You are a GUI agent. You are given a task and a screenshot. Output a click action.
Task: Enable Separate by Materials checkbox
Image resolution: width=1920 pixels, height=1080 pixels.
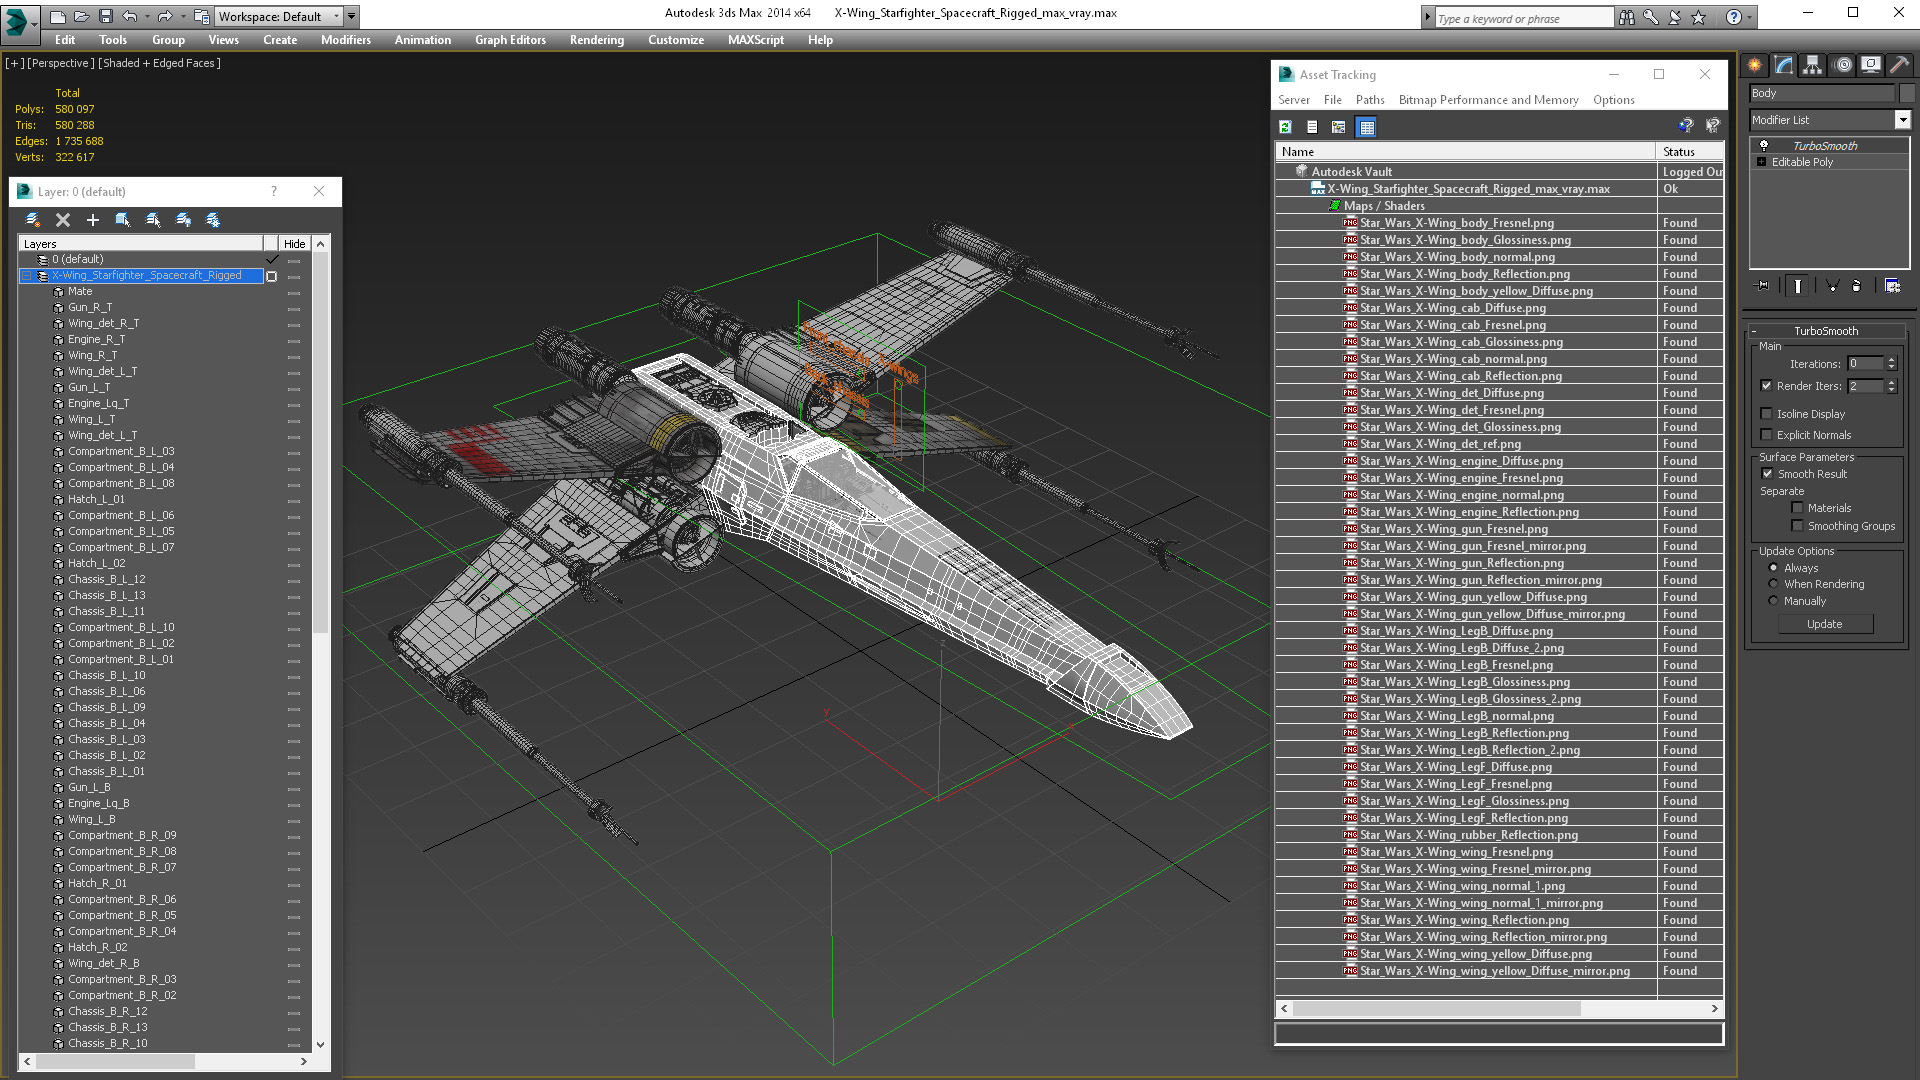(1797, 508)
